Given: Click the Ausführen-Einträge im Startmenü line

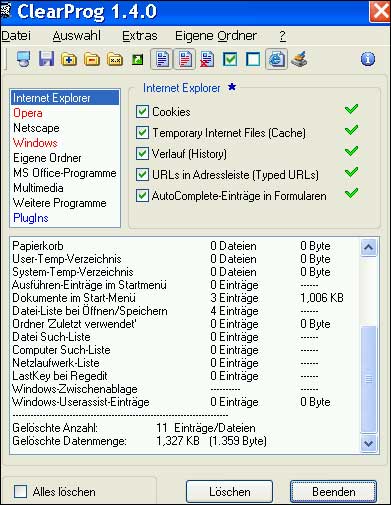Looking at the screenshot, I should click(x=166, y=285).
